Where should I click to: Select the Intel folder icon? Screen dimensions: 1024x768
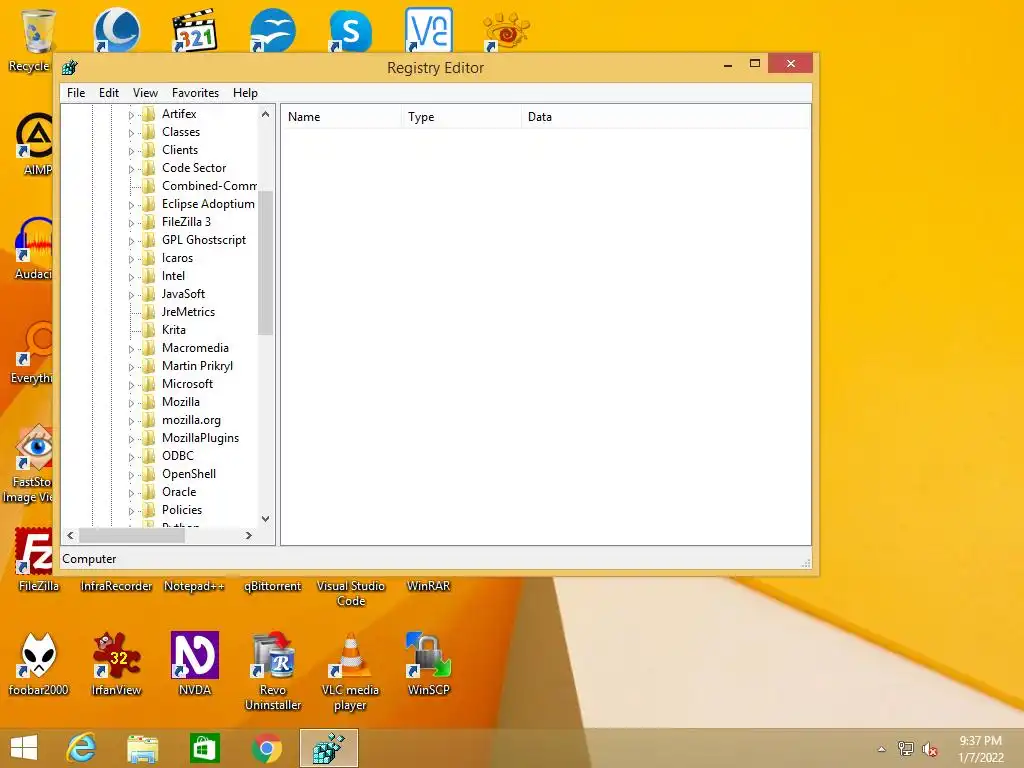149,276
